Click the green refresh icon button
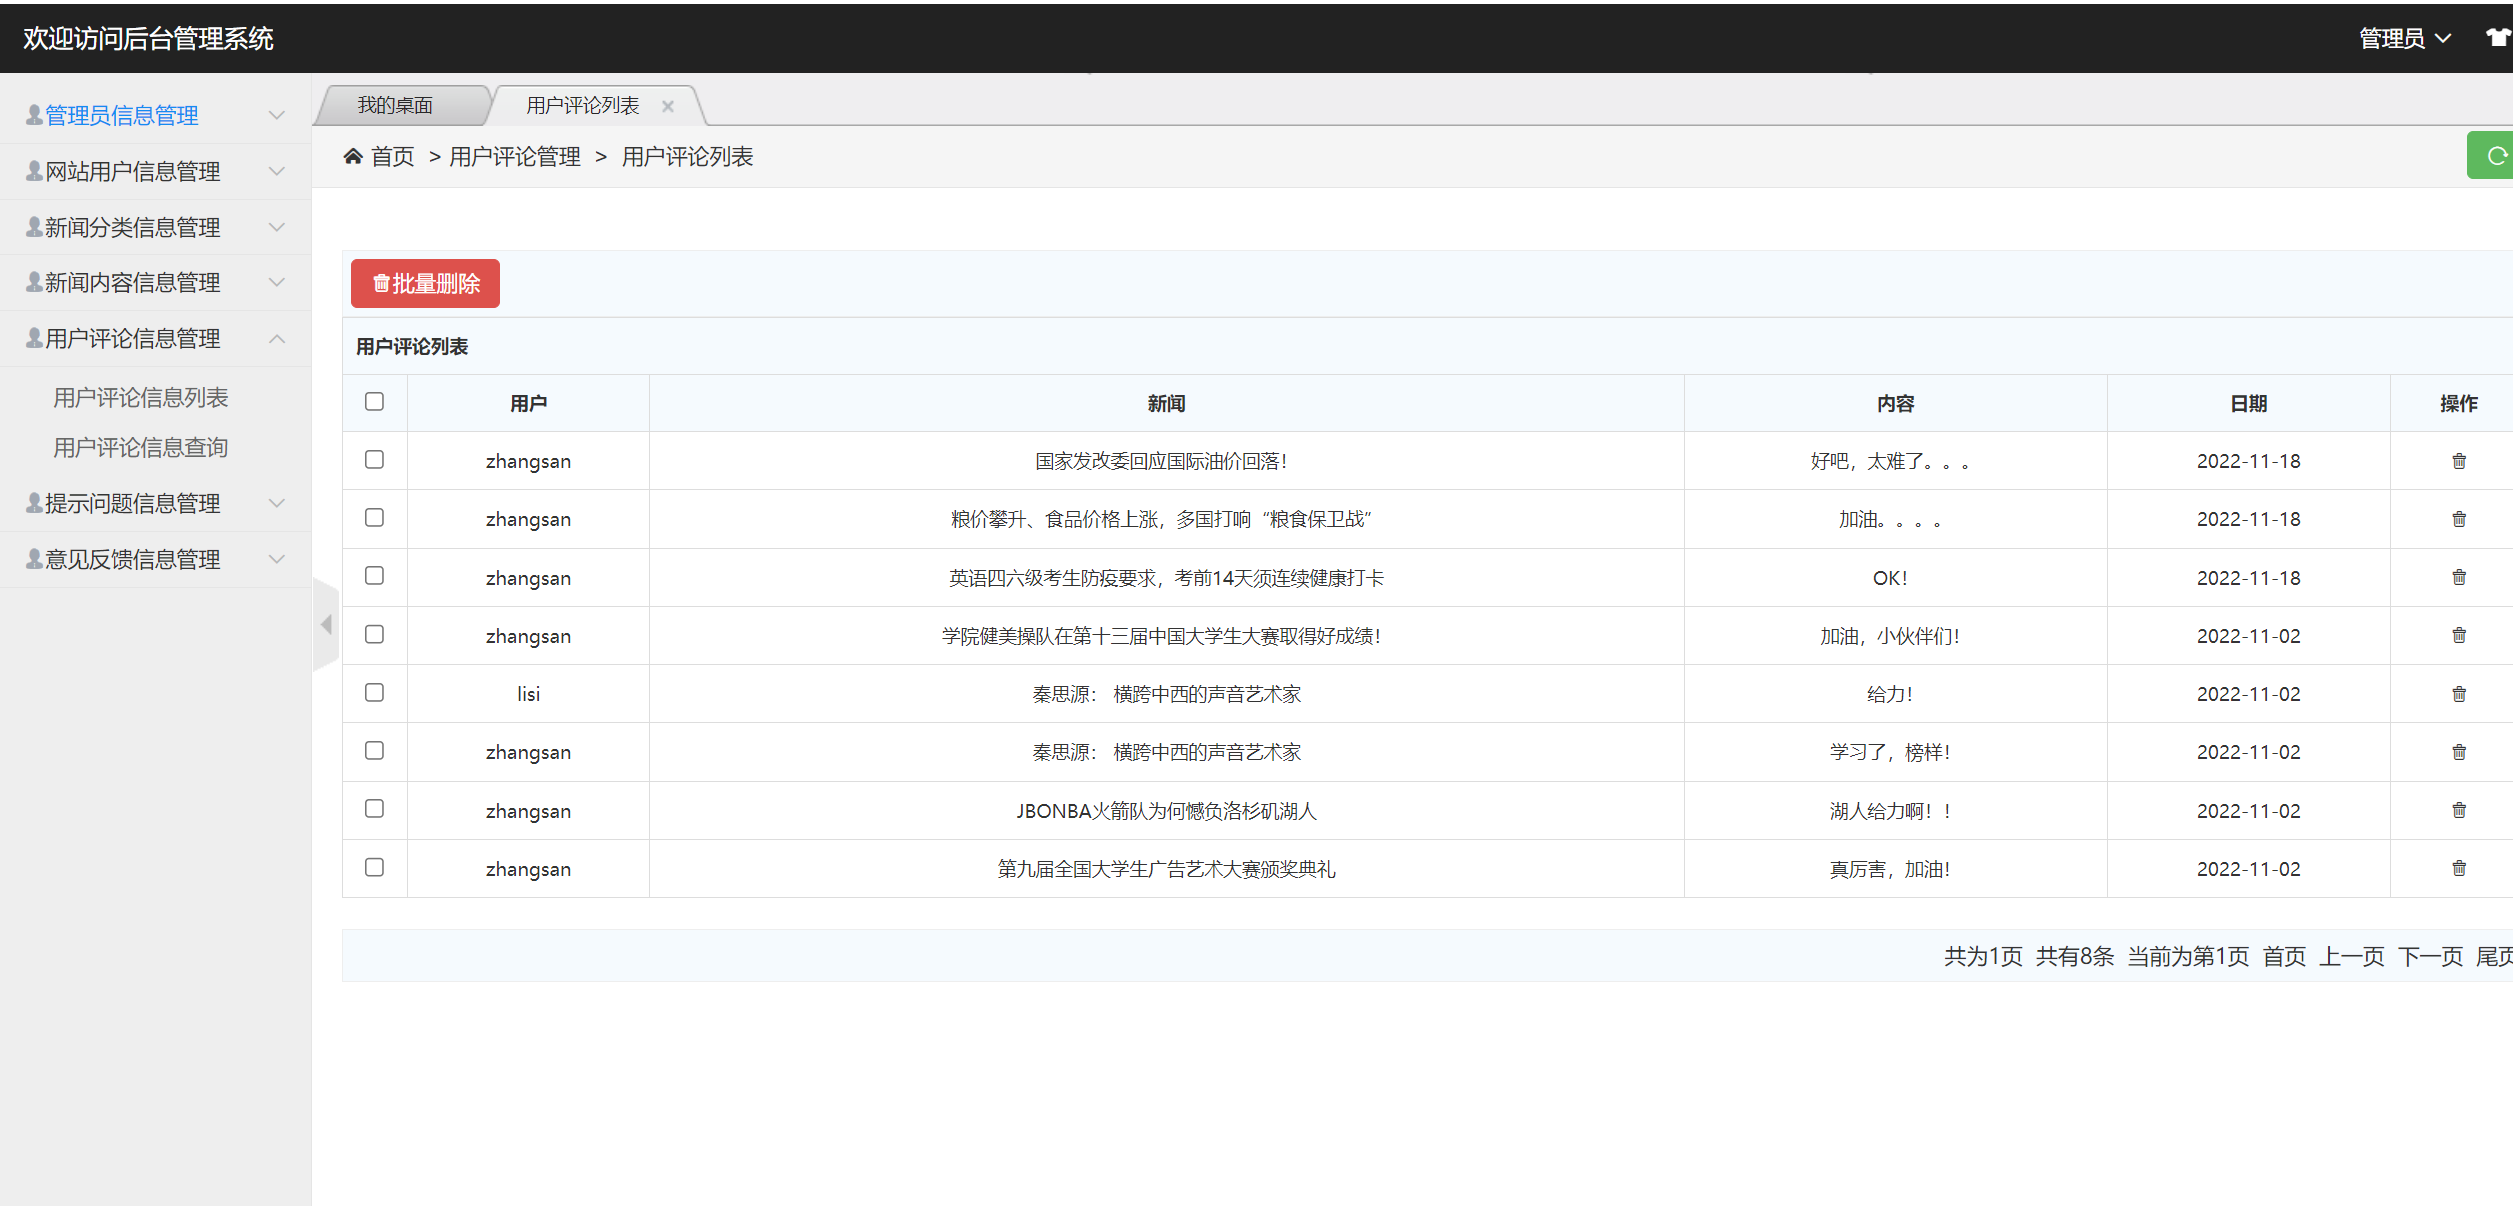2513x1206 pixels. tap(2495, 156)
